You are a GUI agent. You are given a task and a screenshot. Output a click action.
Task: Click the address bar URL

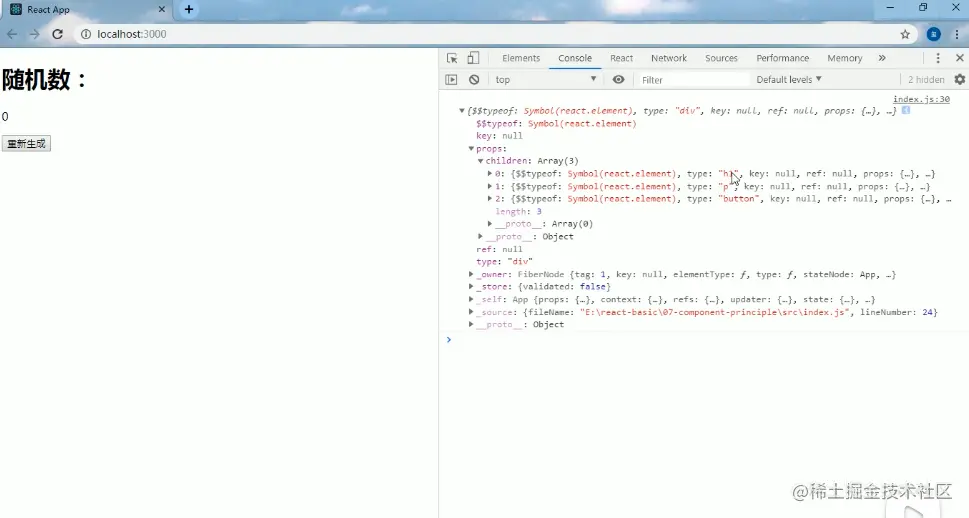pos(132,34)
